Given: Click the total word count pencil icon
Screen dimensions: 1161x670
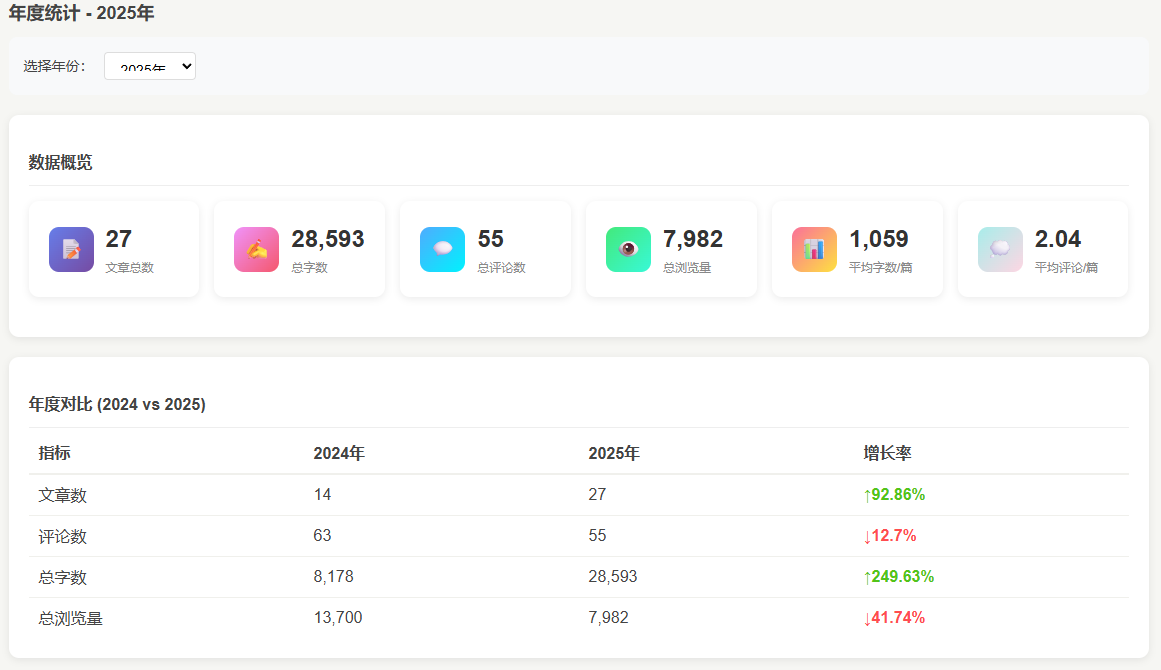Looking at the screenshot, I should 257,250.
